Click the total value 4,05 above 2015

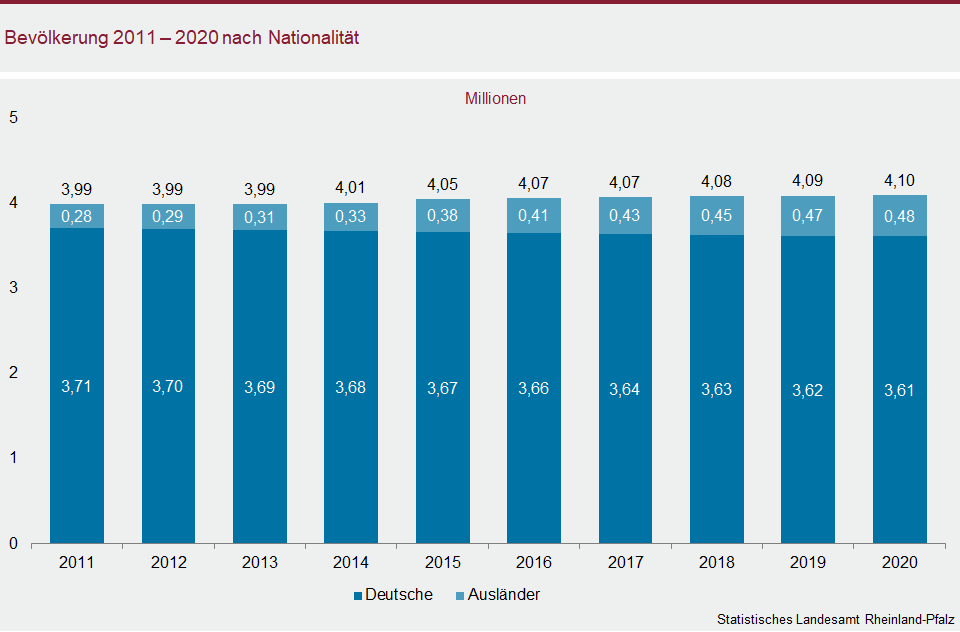(x=442, y=185)
